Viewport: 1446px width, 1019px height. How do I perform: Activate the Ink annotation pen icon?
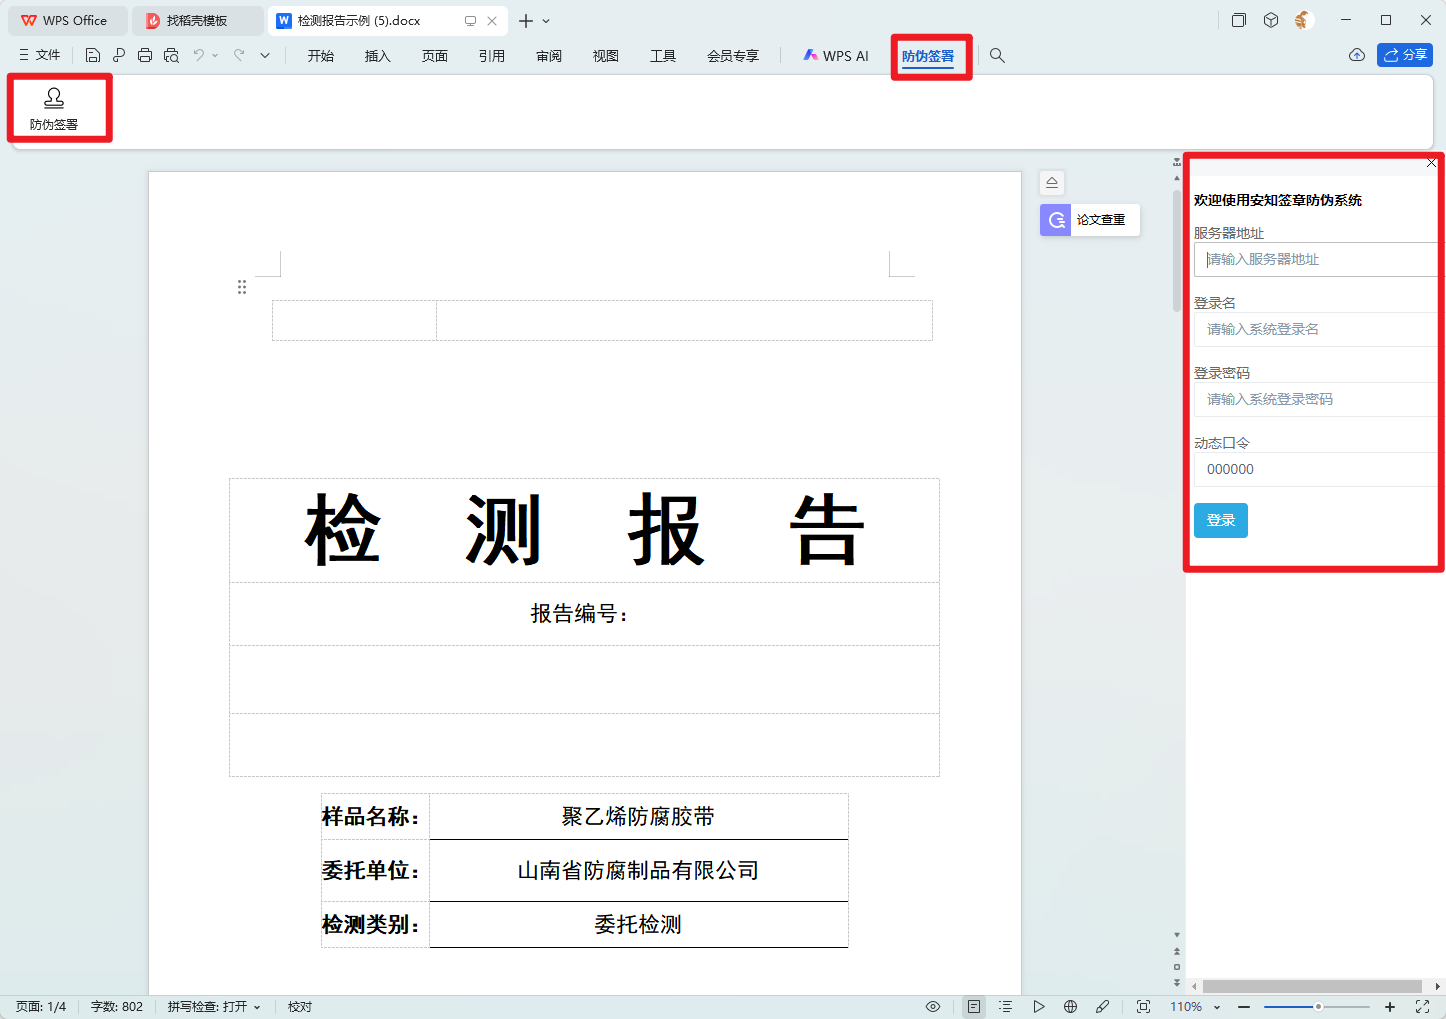[x=1104, y=1006]
